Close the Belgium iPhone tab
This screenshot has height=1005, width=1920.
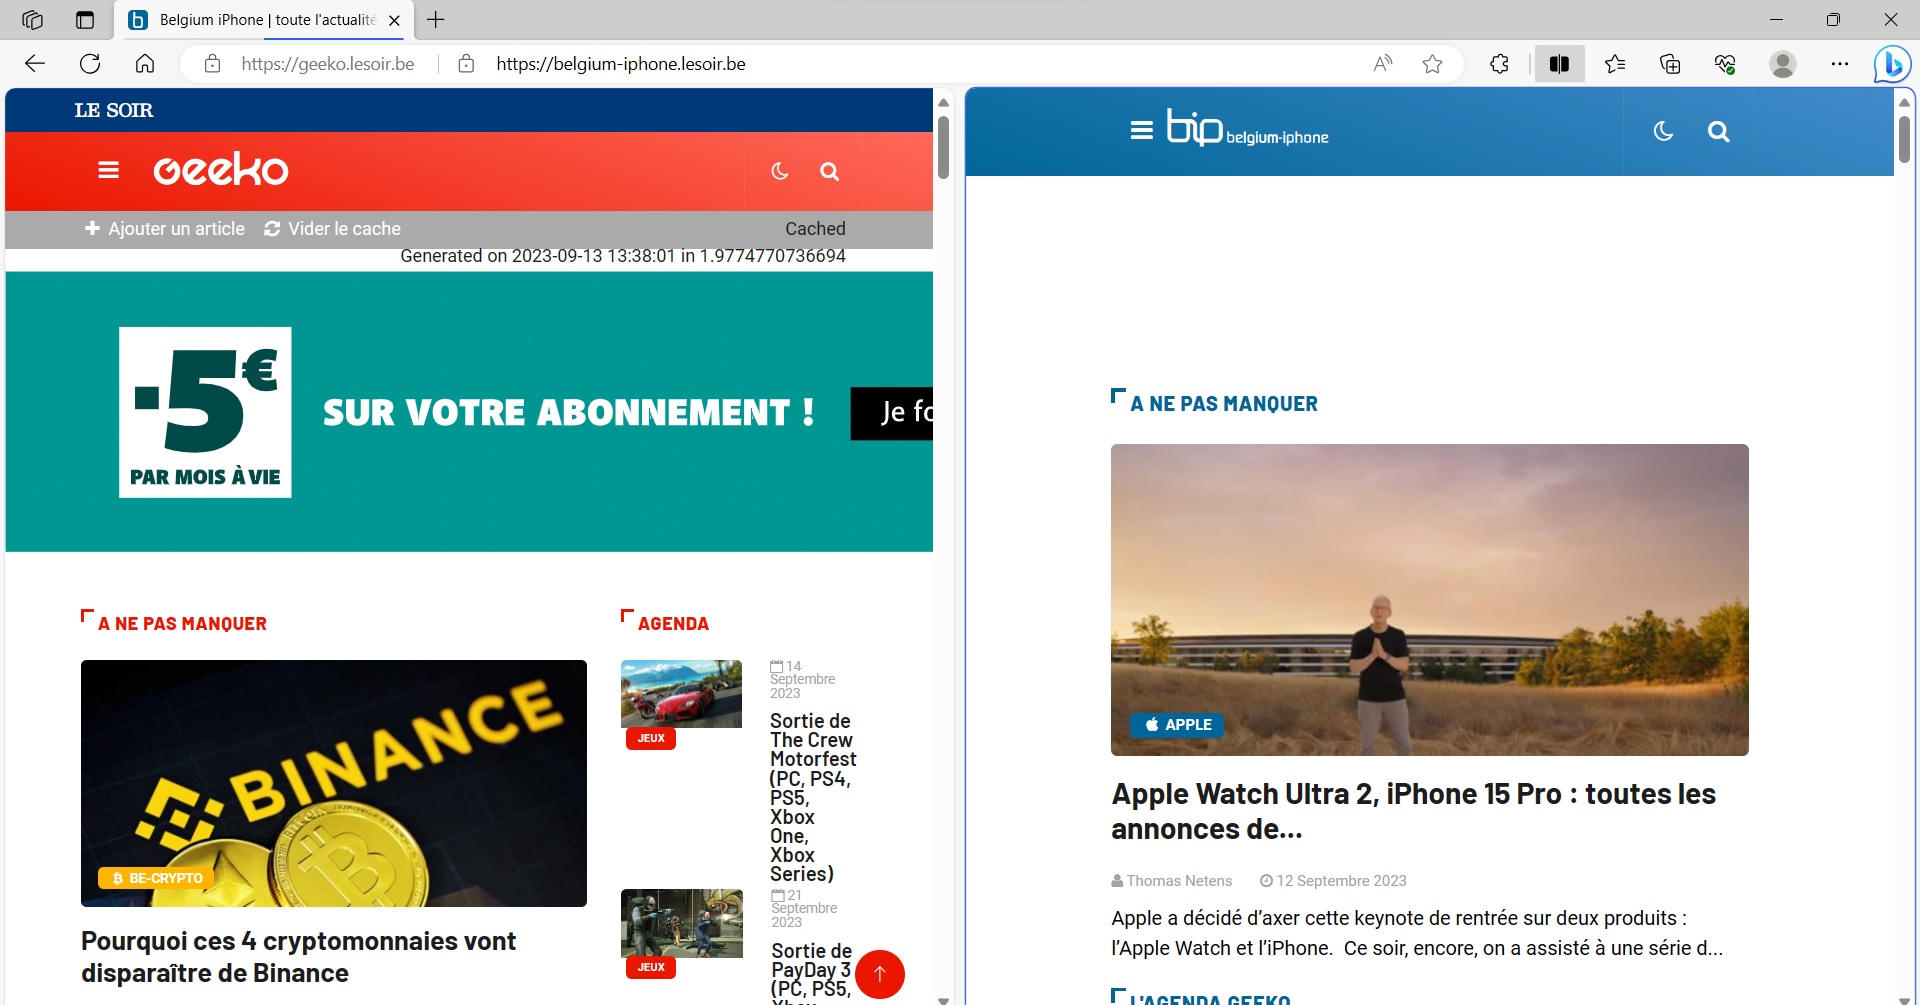tap(394, 20)
